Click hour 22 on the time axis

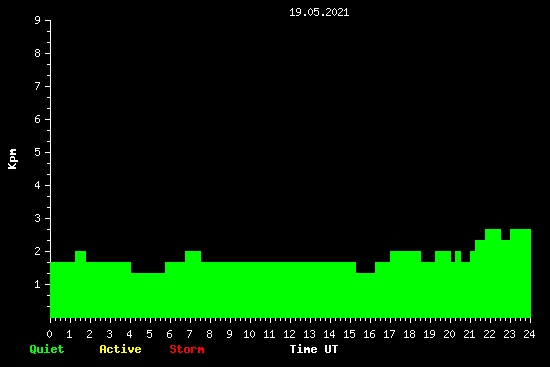[x=489, y=334]
